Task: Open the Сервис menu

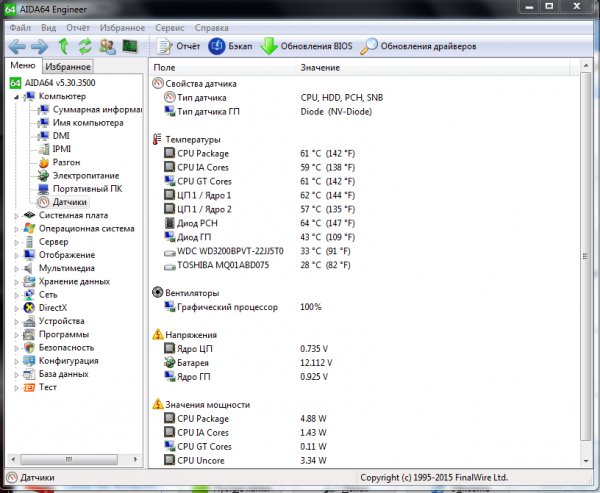Action: [x=170, y=28]
